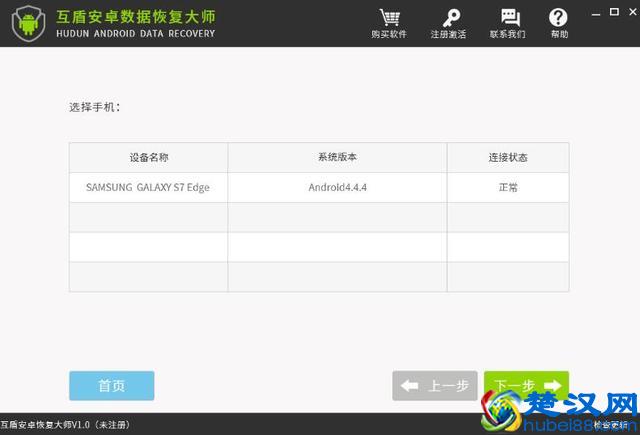Viewport: 640px width, 435px height.
Task: Click the 系统版本 column header
Action: [338, 158]
